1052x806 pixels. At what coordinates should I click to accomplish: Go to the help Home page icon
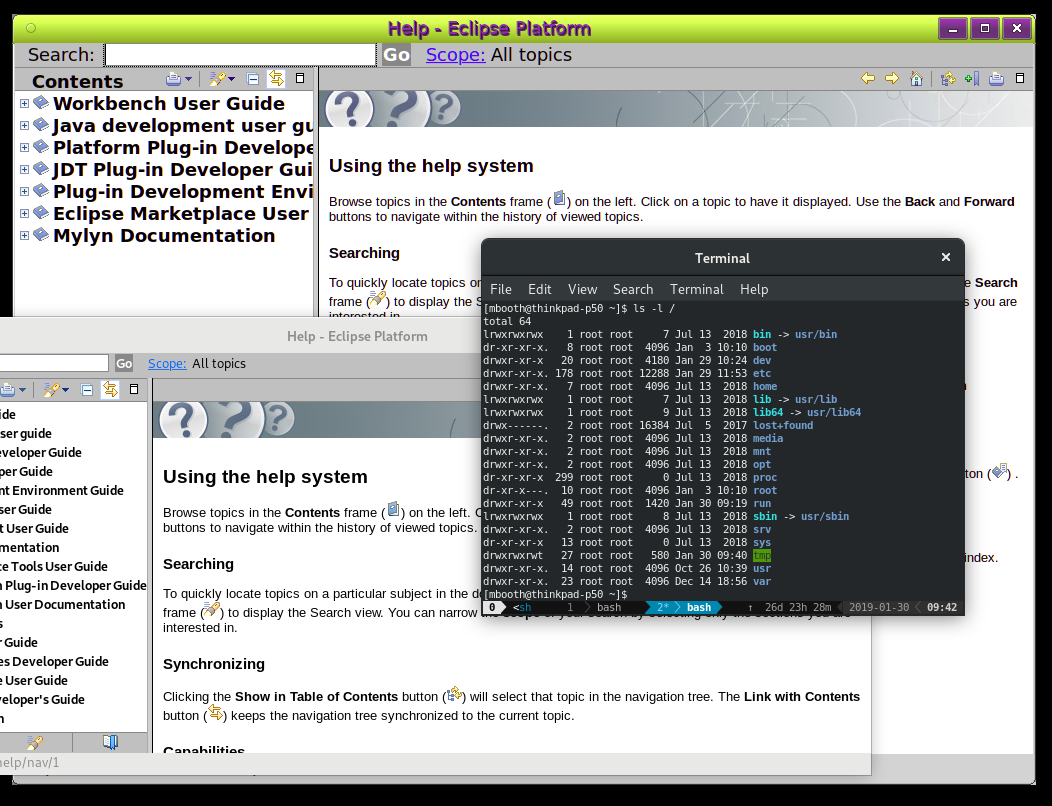click(x=916, y=79)
